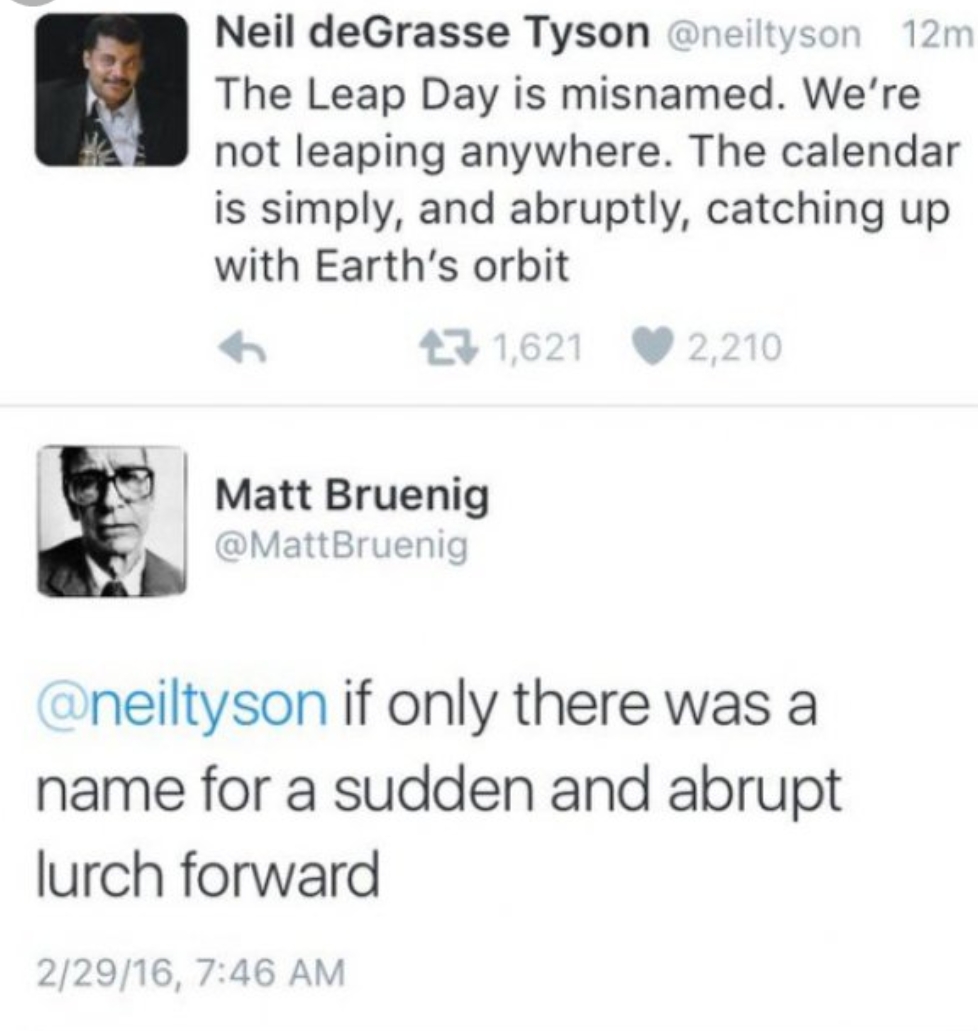This screenshot has height=1031, width=978.
Task: Click the 2/29/16, 7:46 AM timestamp
Action: pyautogui.click(x=191, y=972)
